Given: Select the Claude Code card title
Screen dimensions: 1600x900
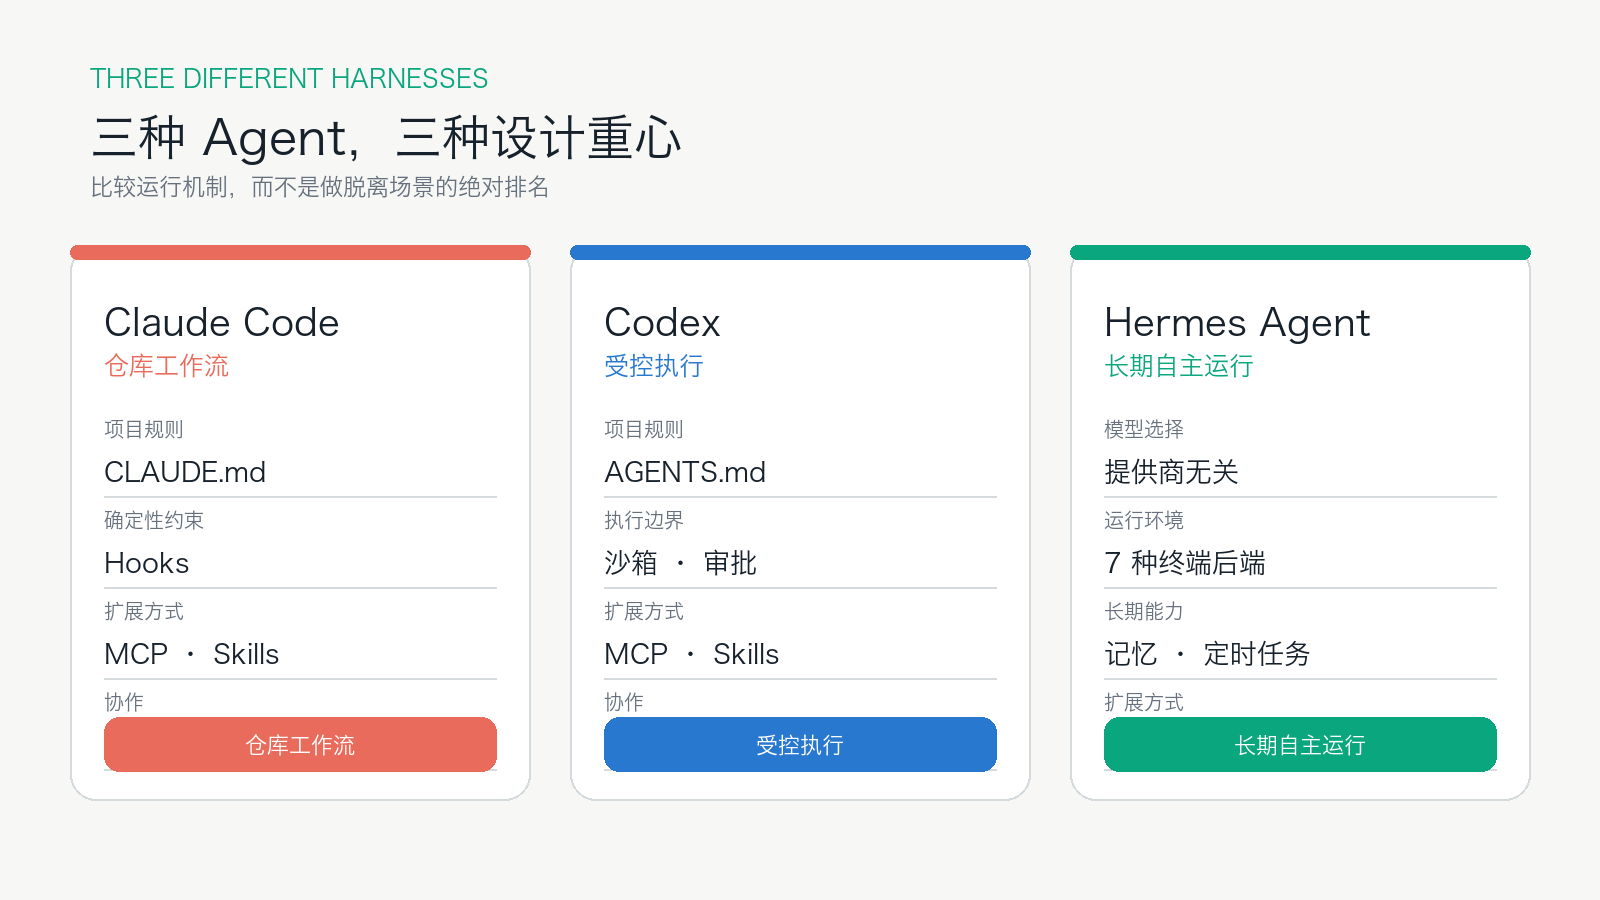Looking at the screenshot, I should pyautogui.click(x=222, y=322).
